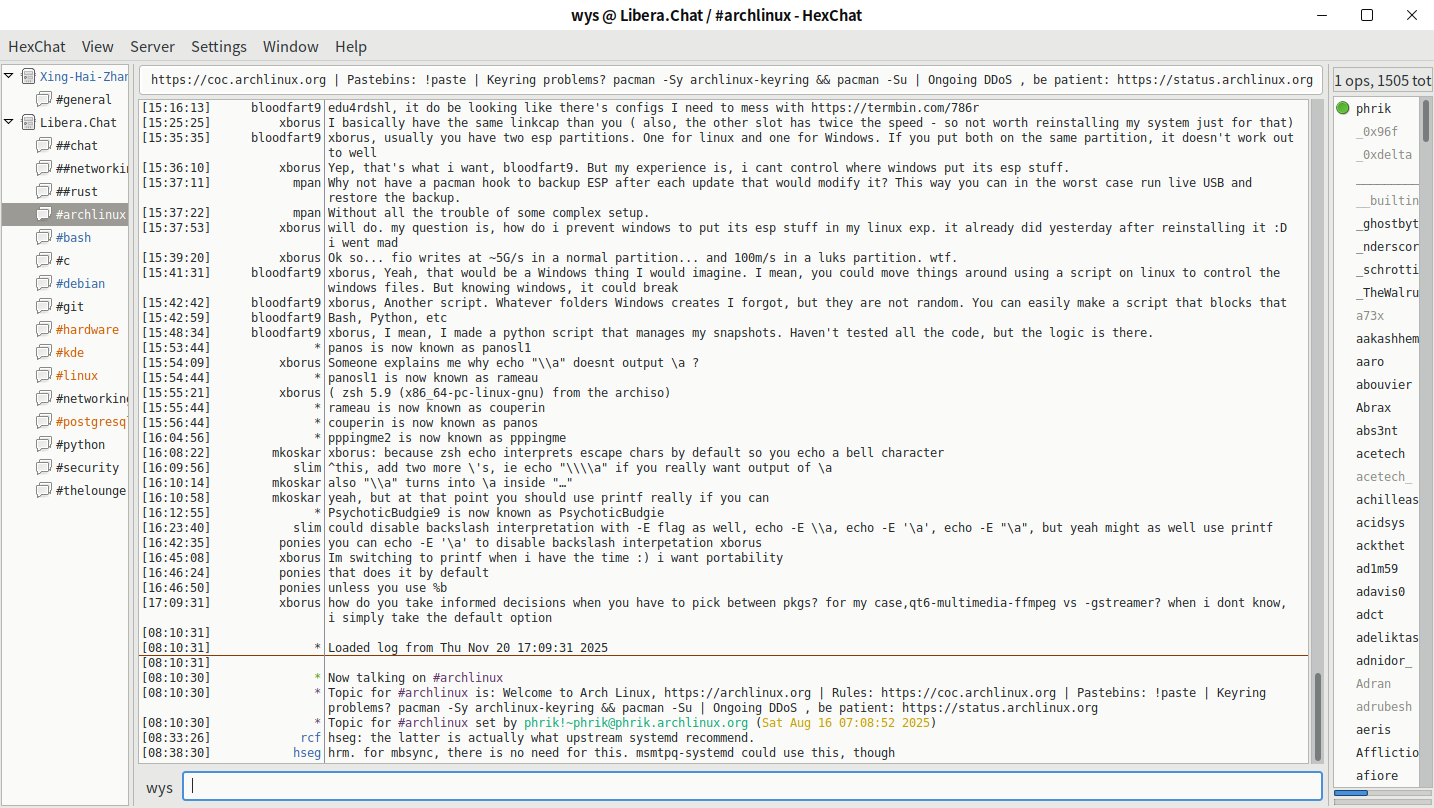Click the channel icon beside #python

(x=43, y=444)
